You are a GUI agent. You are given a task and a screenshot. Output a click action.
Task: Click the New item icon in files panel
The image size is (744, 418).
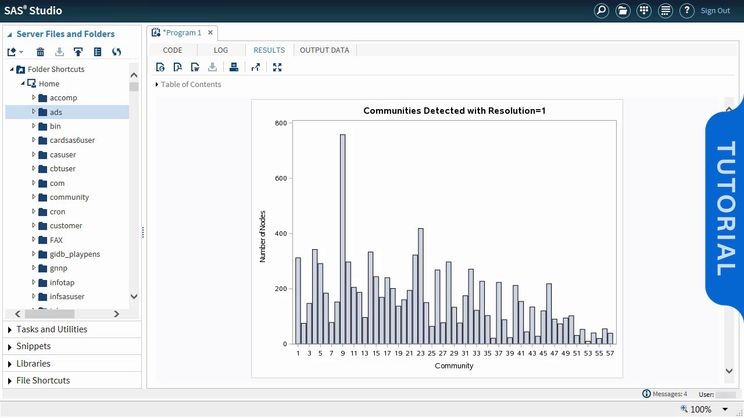click(14, 52)
